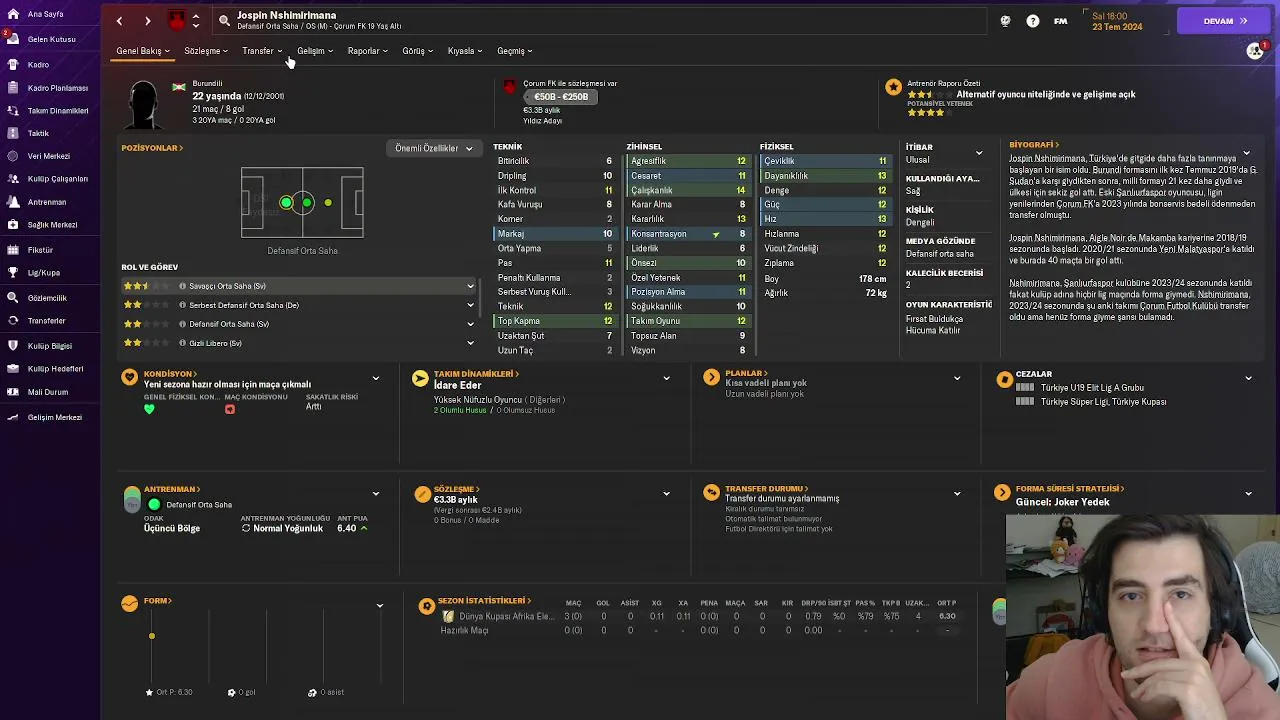
Task: Expand the Planlar panel chevron
Action: (957, 378)
